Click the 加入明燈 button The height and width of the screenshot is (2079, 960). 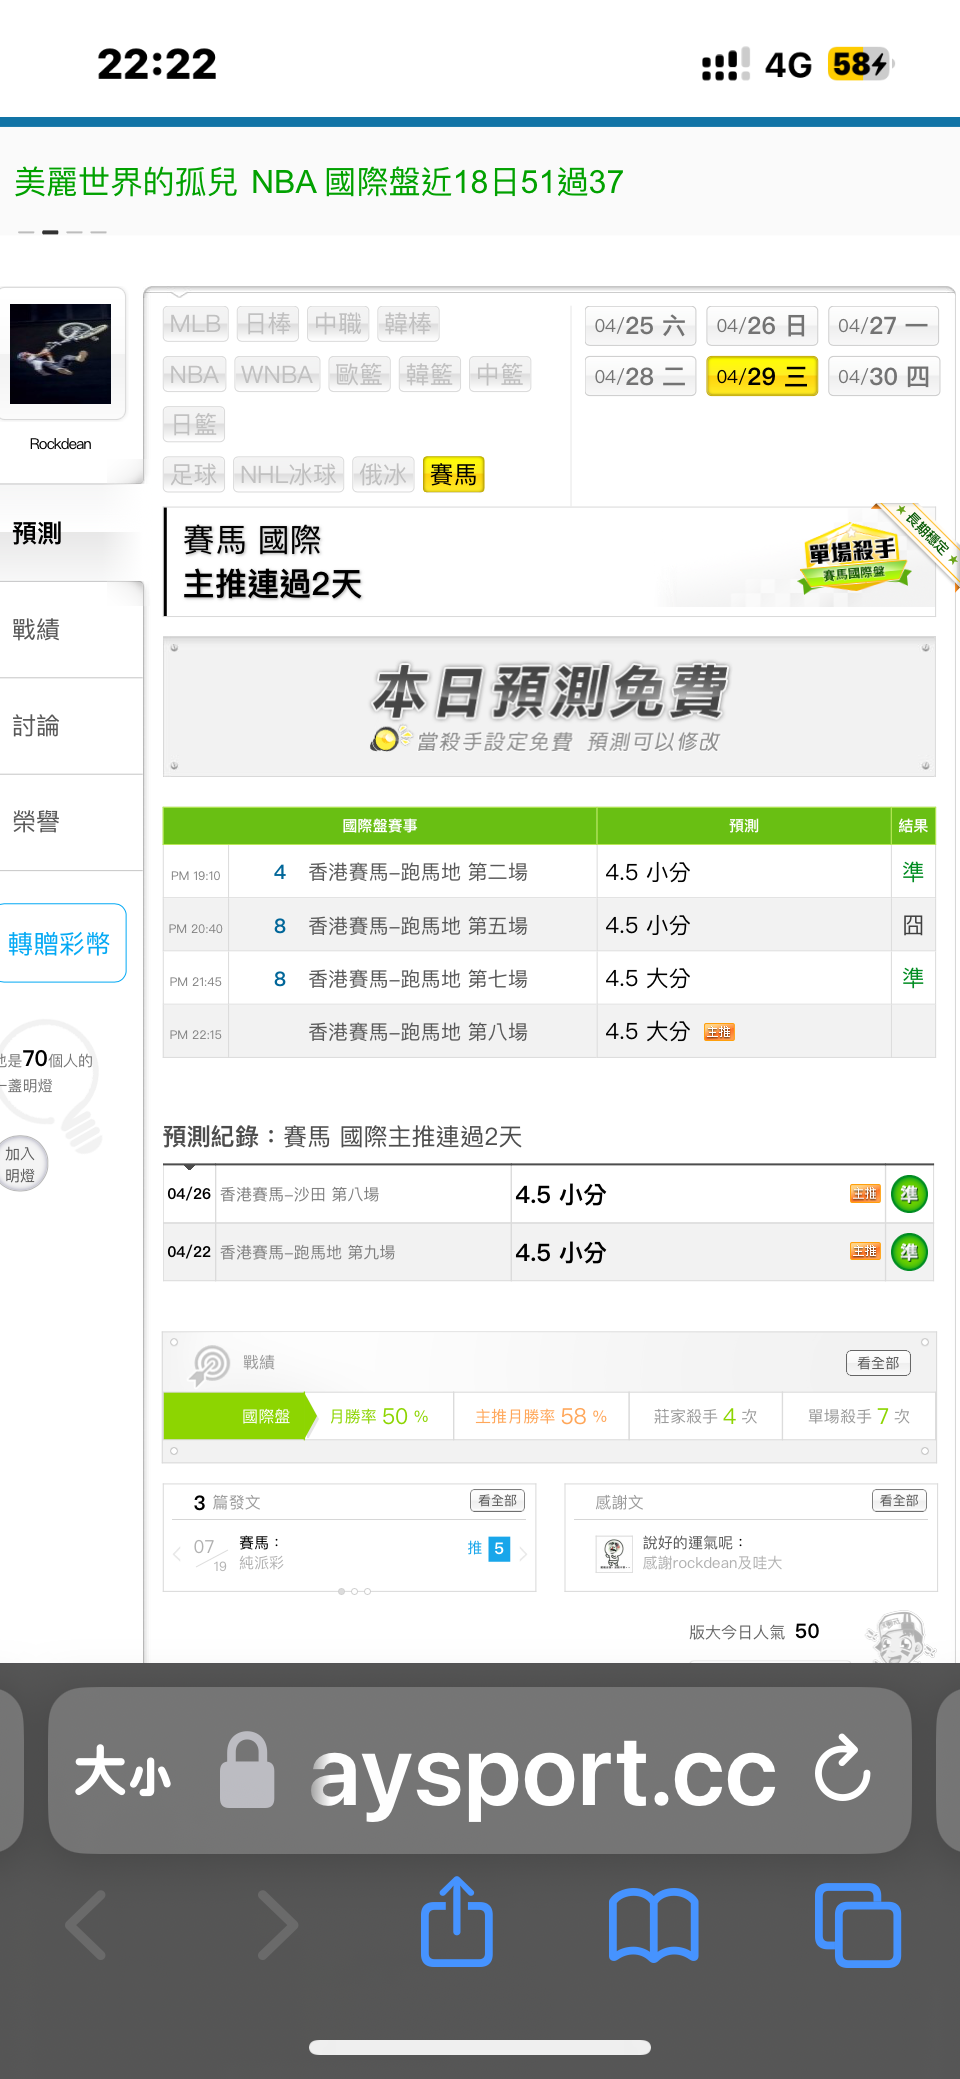click(21, 1165)
